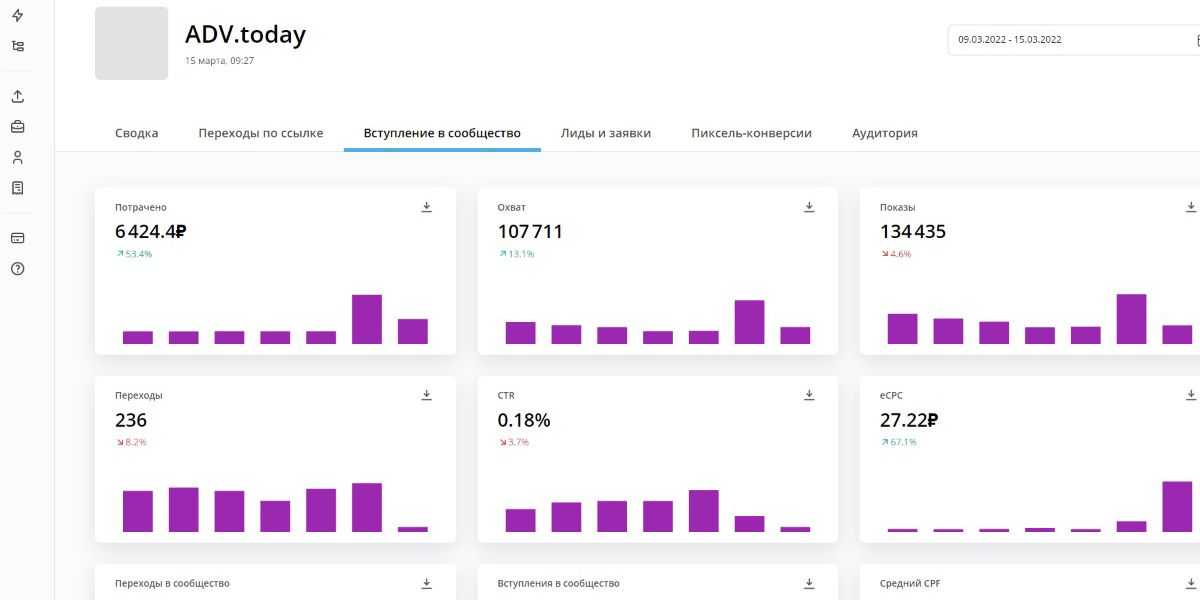Screen dimensions: 1200x600
Task: Open the document report icon in sidebar
Action: 17,188
